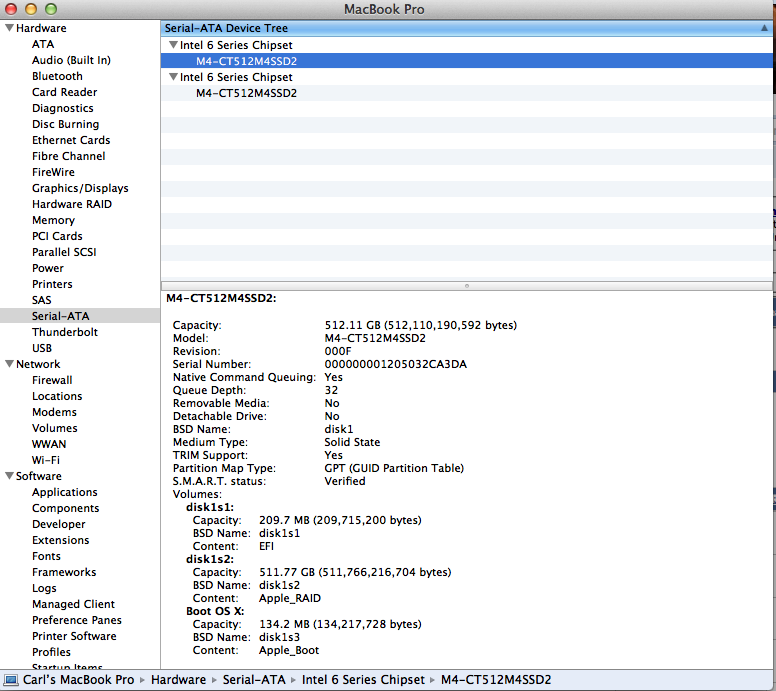Click Hardware in the path bar

point(178,680)
